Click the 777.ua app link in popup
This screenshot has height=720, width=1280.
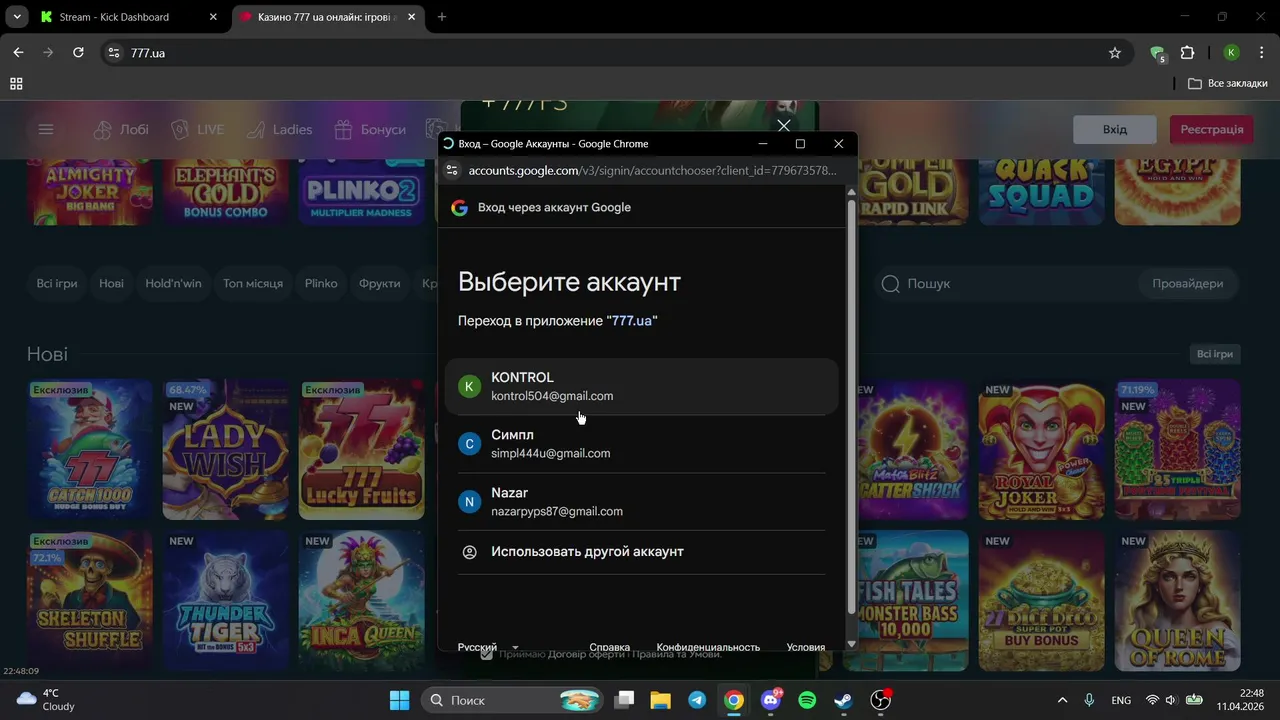[632, 321]
